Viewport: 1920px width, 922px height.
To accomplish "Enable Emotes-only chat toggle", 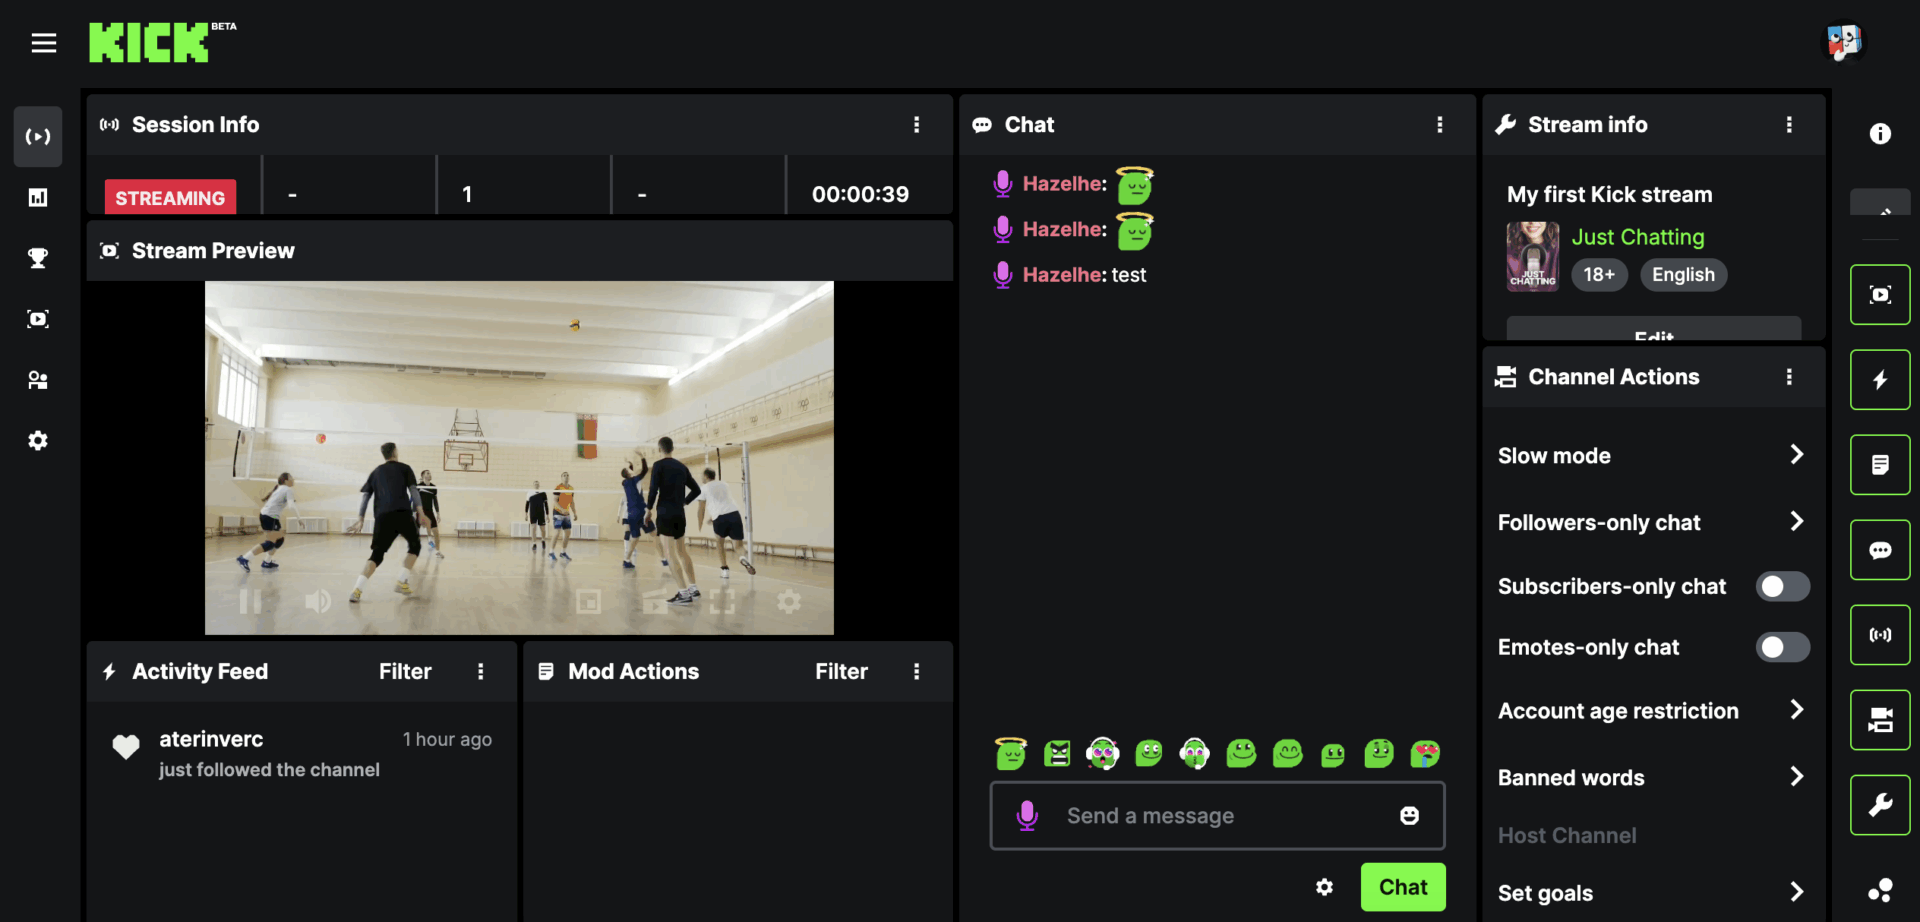I will [1782, 648].
